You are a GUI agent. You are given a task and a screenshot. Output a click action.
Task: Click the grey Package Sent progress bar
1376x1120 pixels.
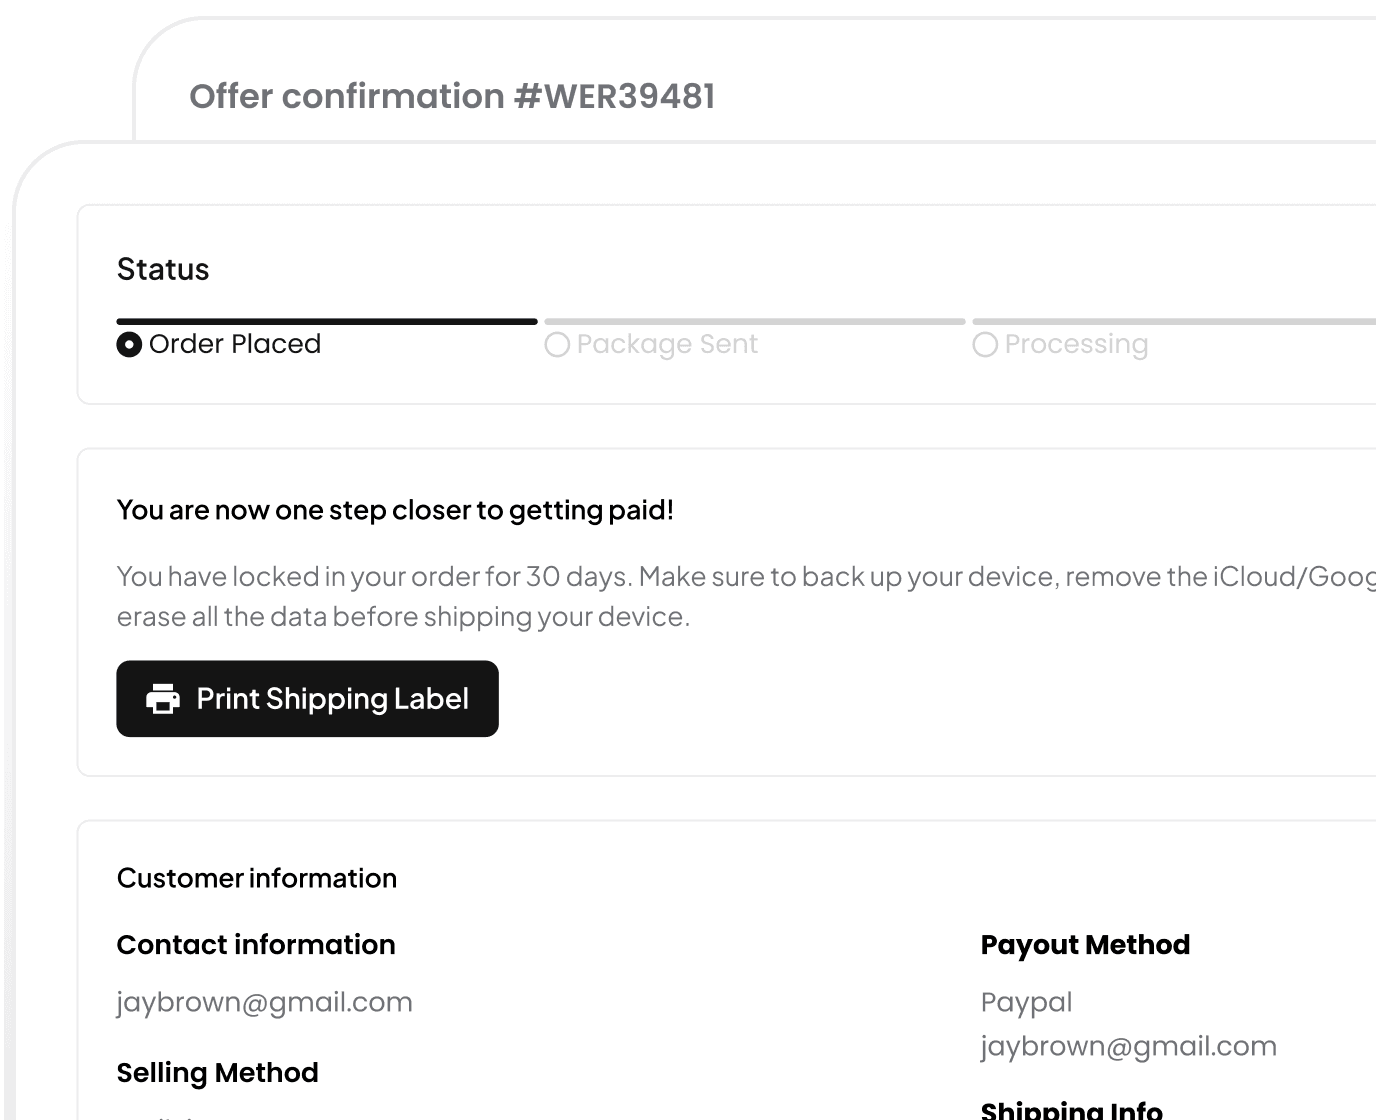point(755,322)
